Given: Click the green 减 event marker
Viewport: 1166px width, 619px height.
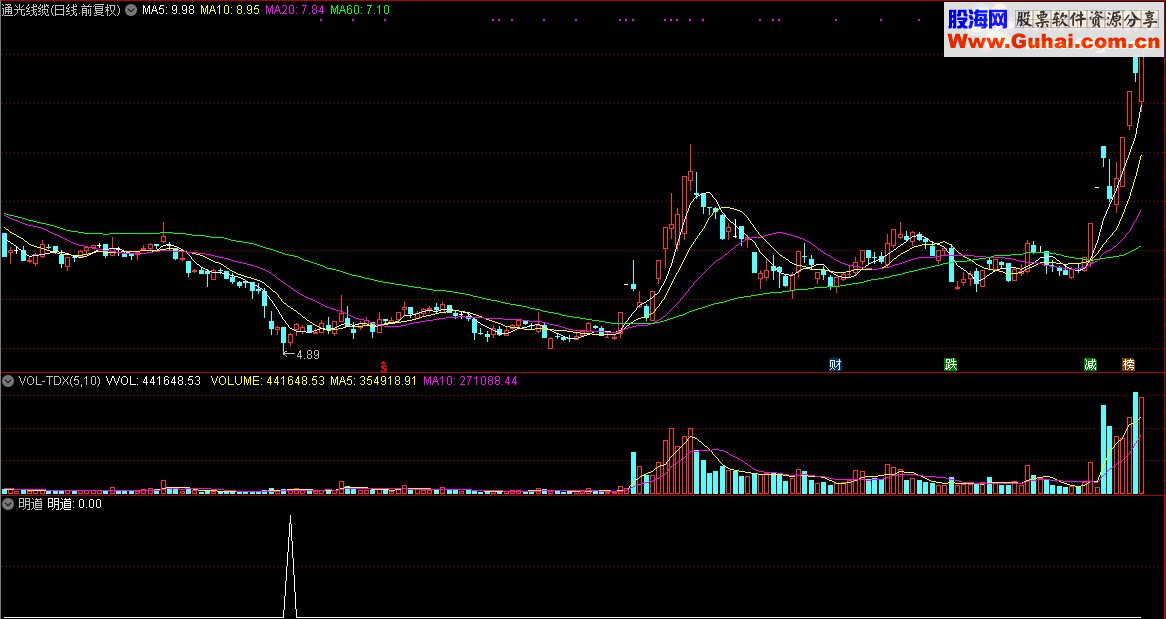Looking at the screenshot, I should (x=1090, y=365).
